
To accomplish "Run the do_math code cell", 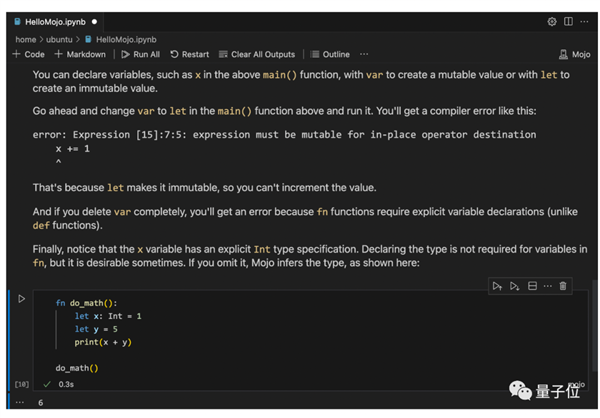I will 22,299.
